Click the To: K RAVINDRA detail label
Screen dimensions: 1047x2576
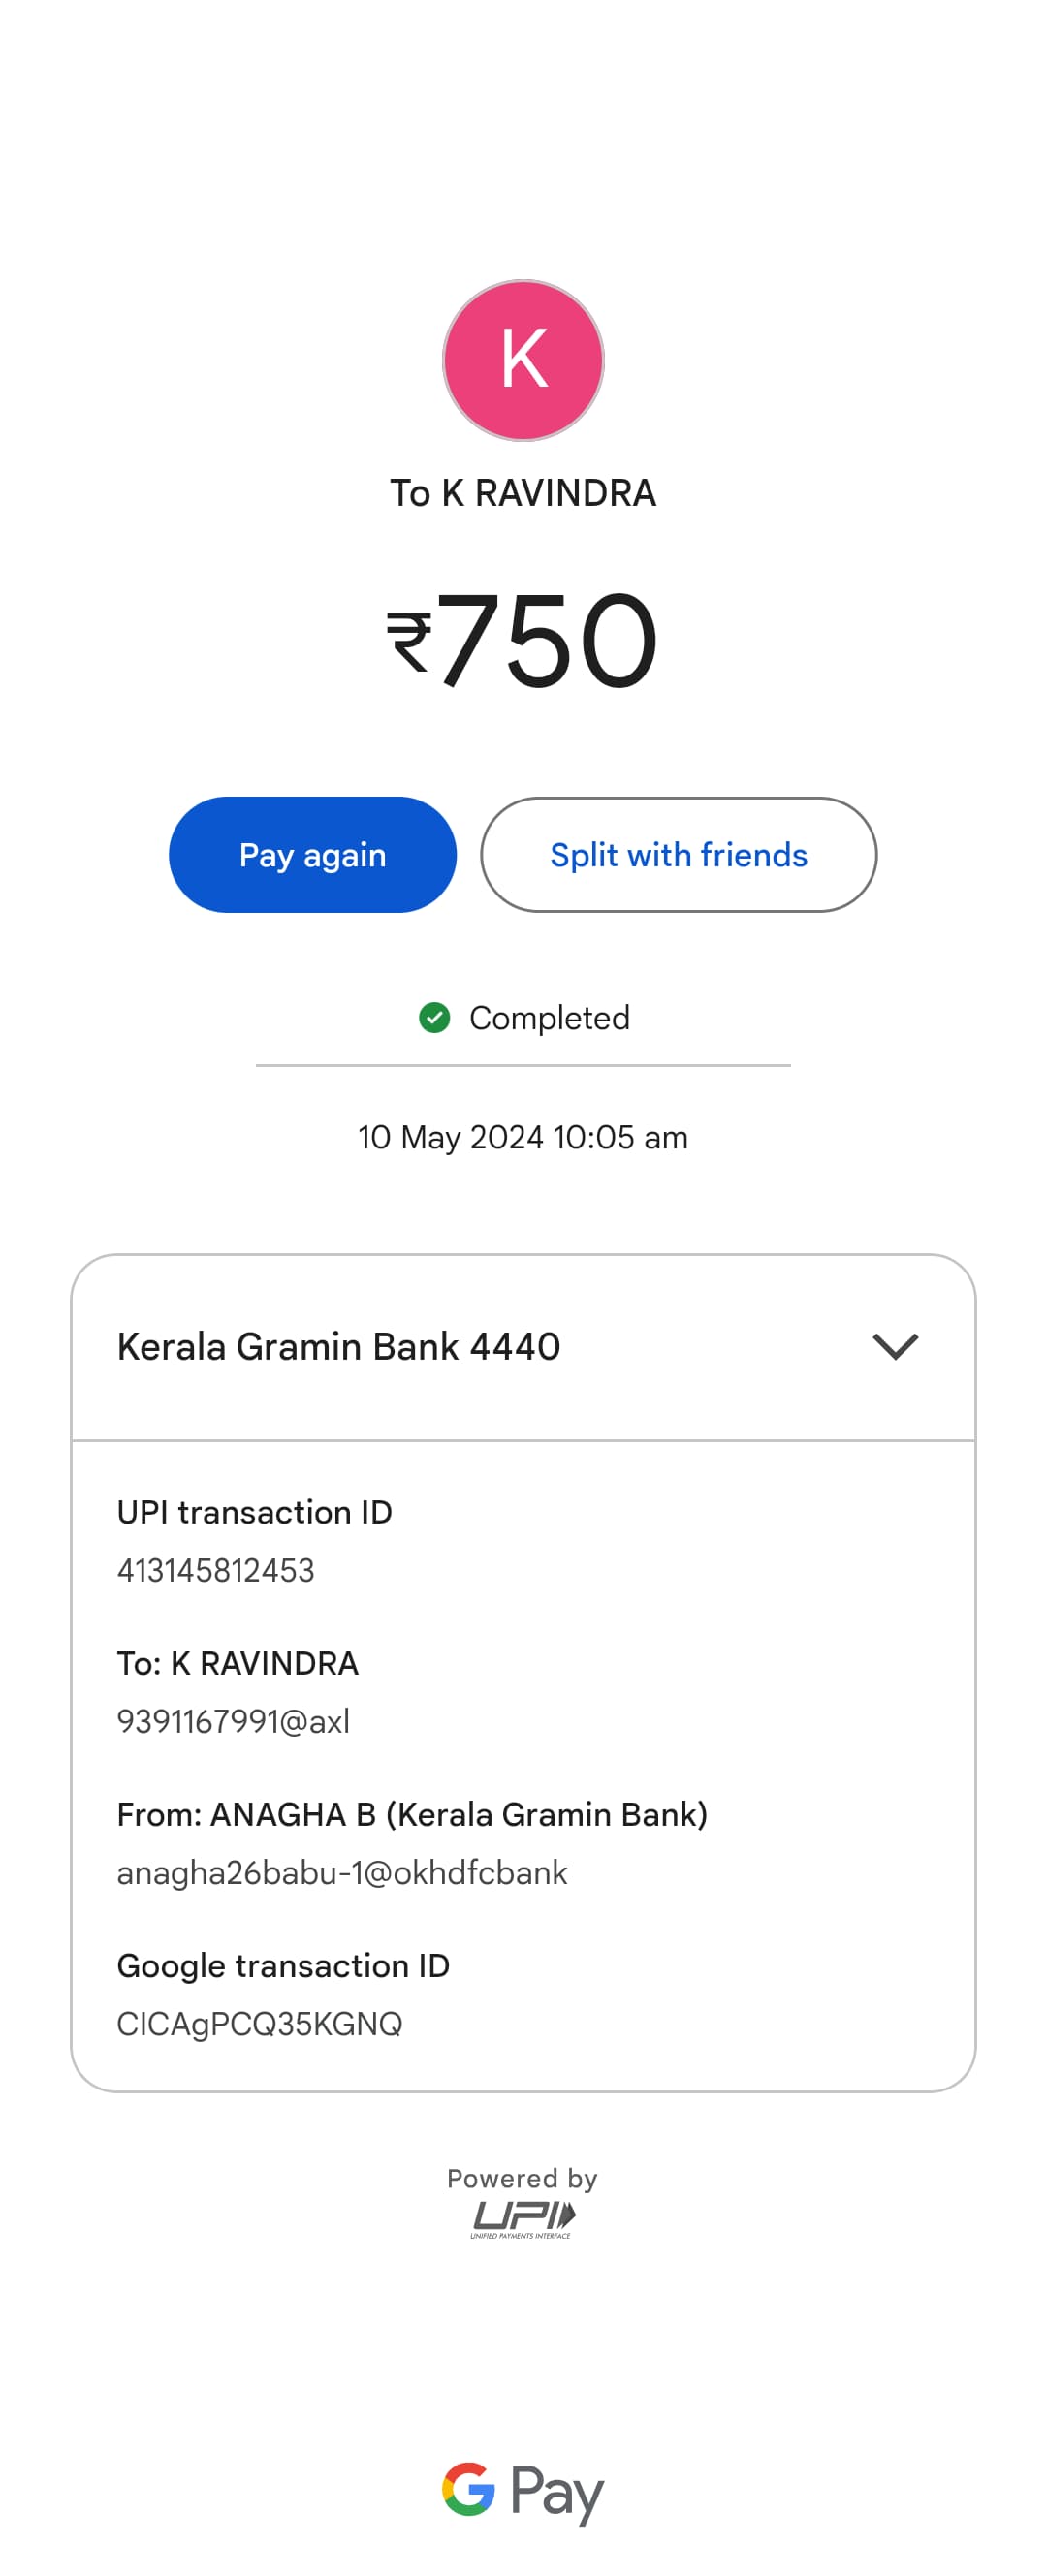coord(238,1663)
